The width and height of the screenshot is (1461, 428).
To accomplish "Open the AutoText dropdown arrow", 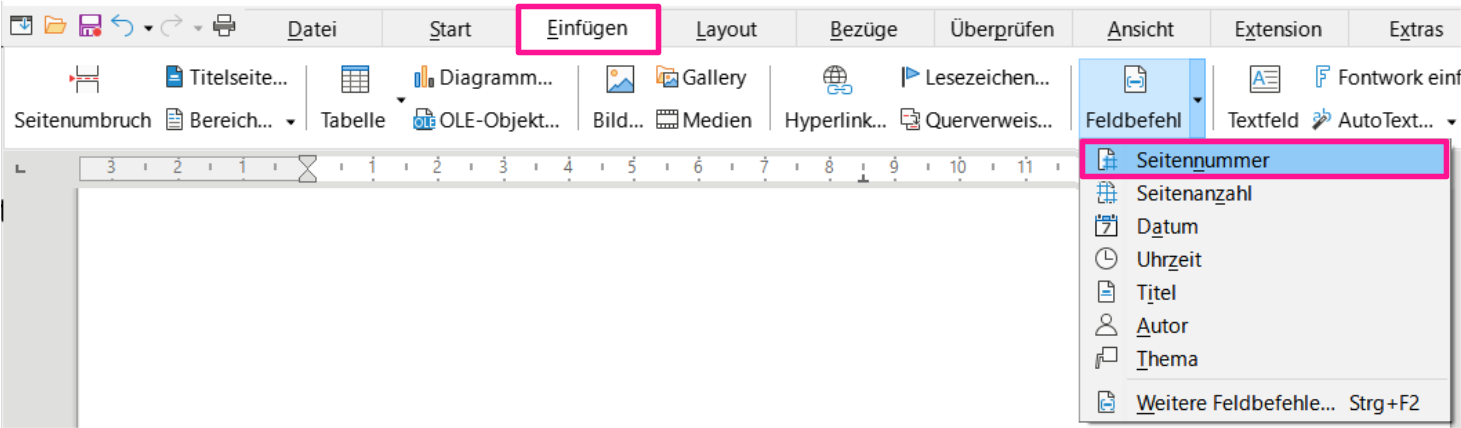I will (1450, 121).
